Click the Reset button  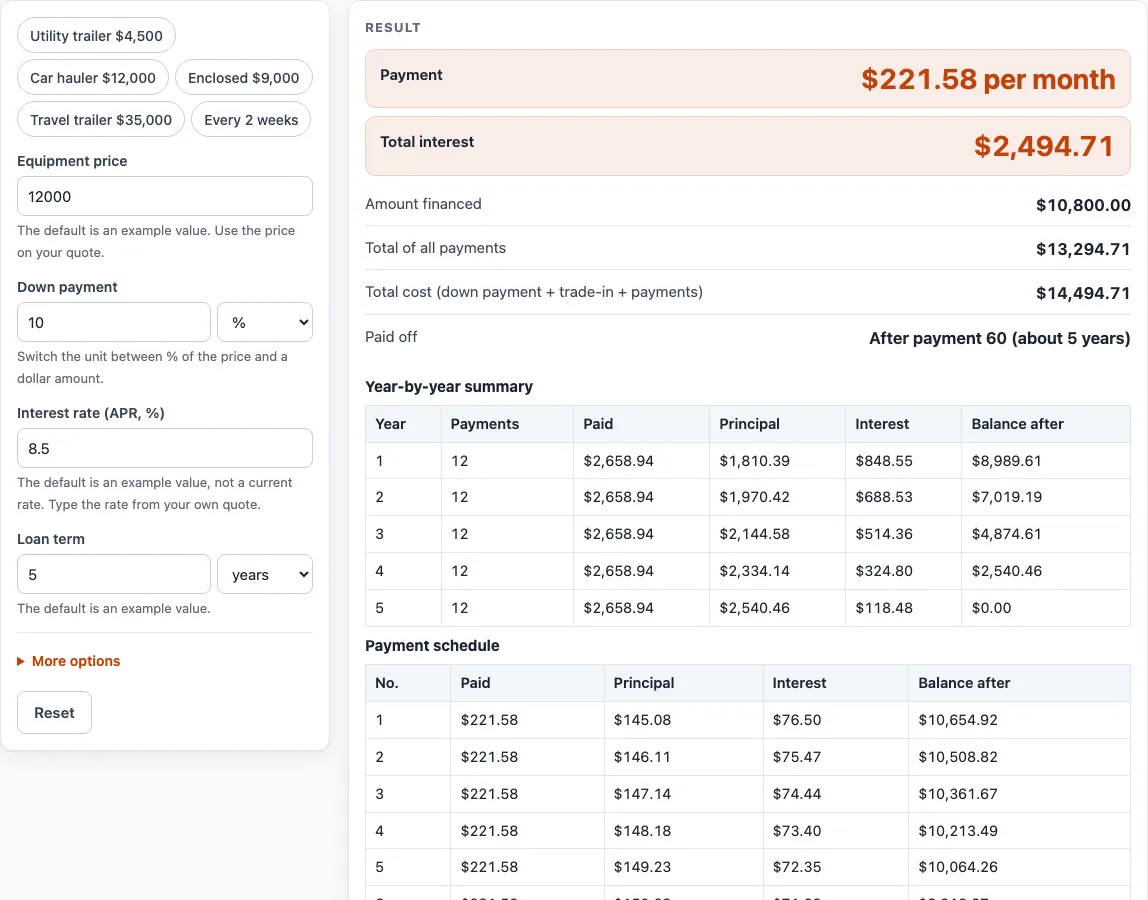pos(54,713)
